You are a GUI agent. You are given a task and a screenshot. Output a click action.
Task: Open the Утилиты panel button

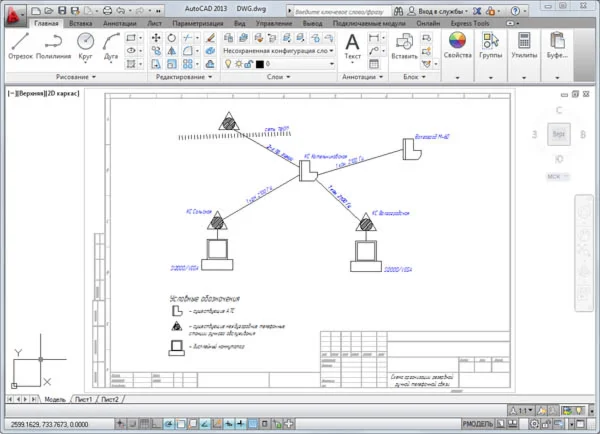point(524,46)
